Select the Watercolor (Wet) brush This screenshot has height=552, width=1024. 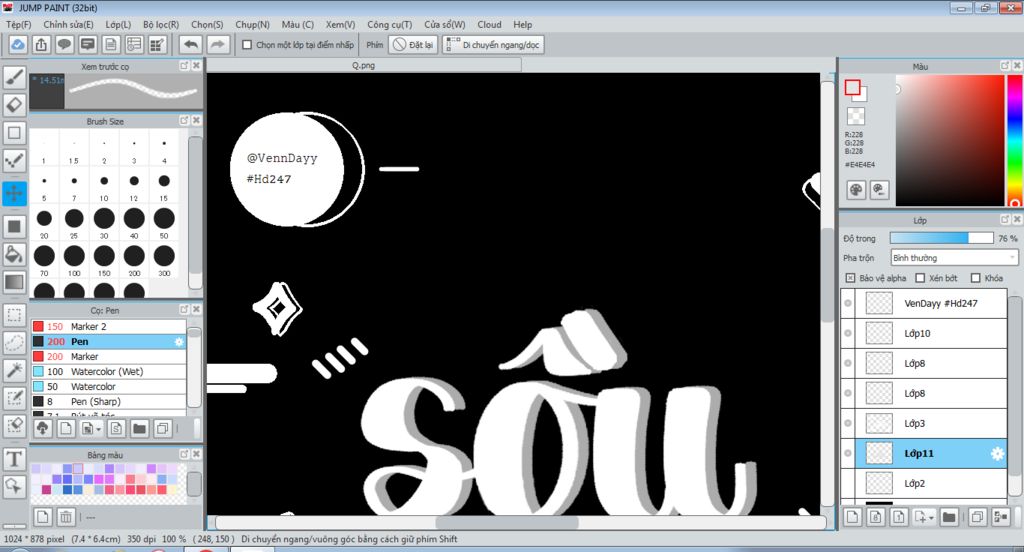tap(108, 372)
